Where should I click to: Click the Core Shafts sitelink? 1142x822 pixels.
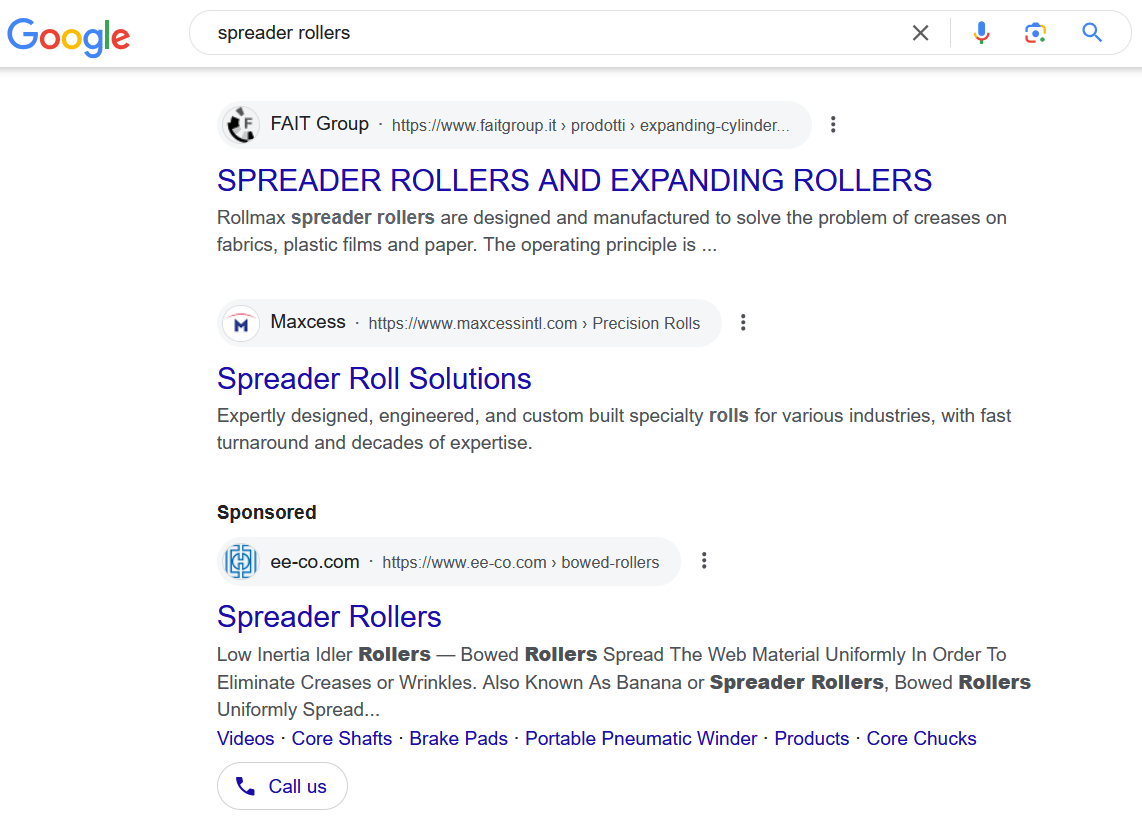point(342,738)
